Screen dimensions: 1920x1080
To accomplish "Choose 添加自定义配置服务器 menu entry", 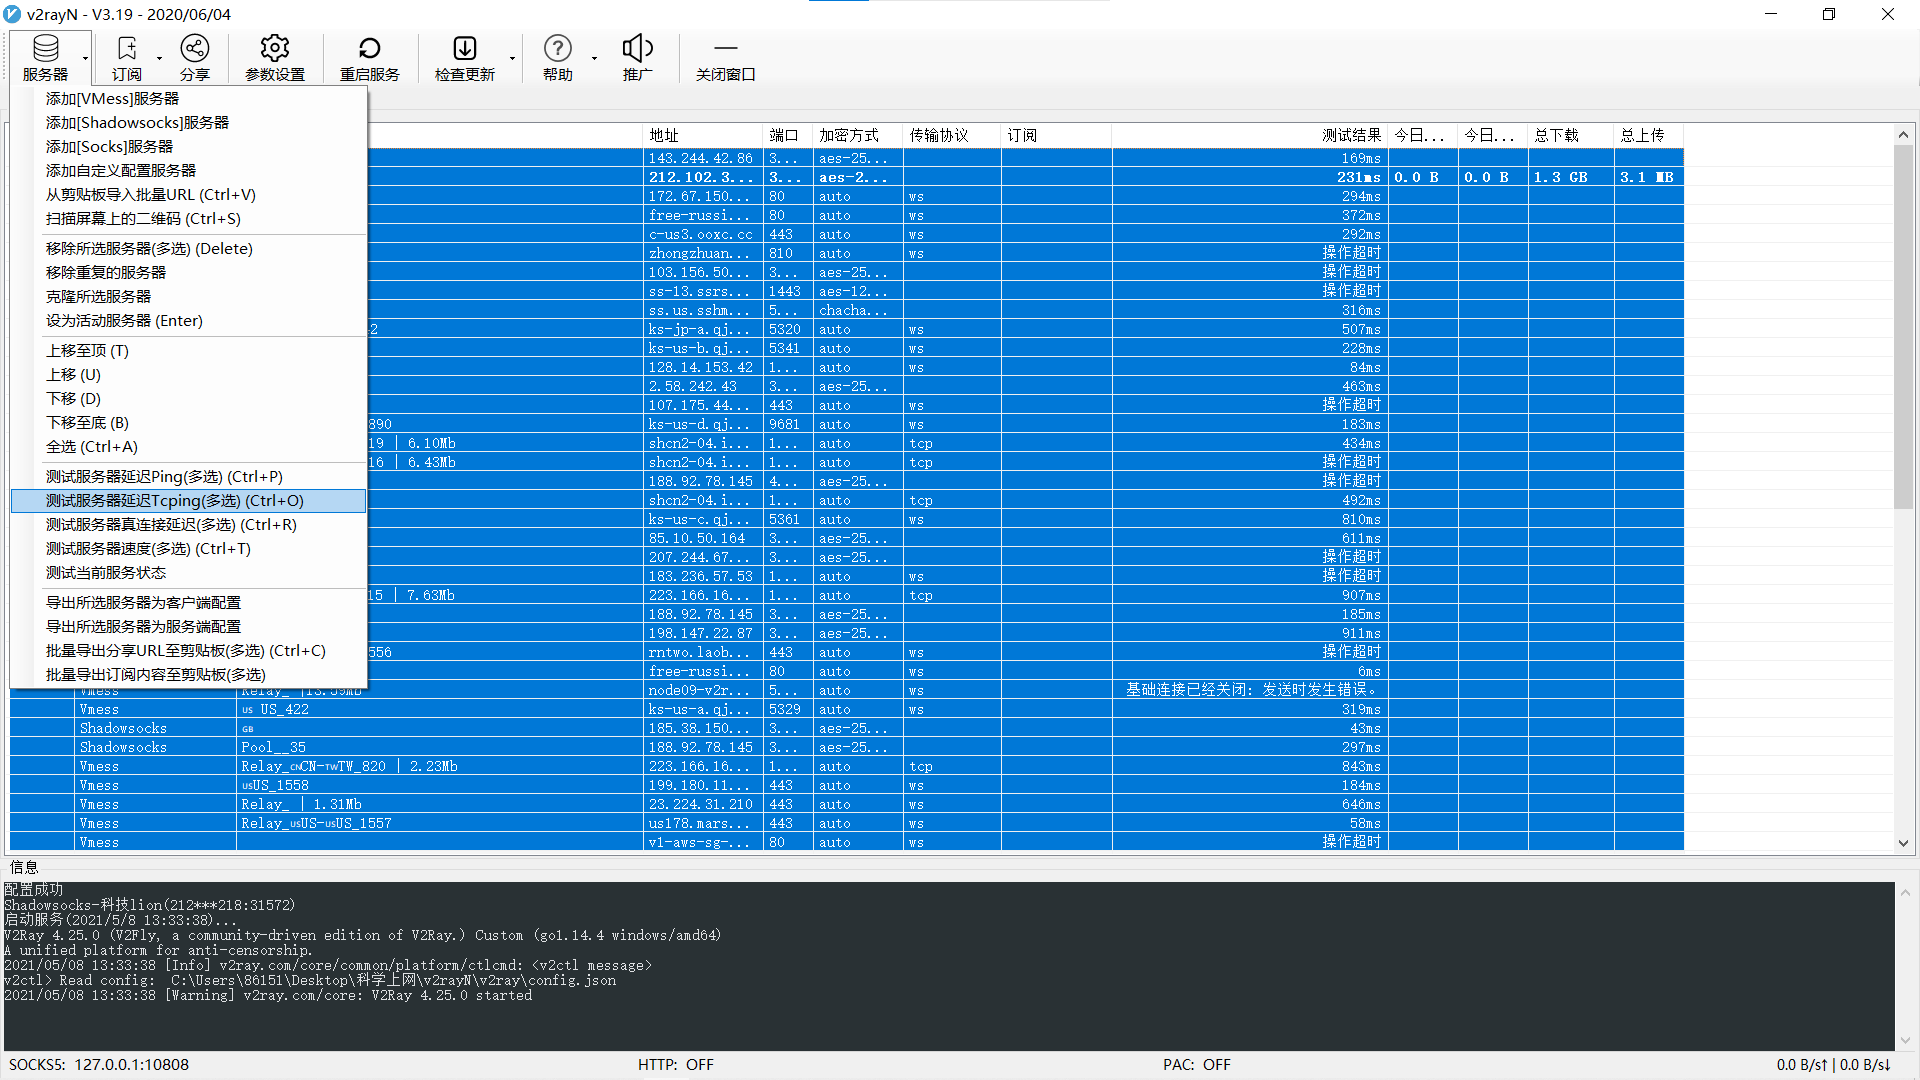I will pyautogui.click(x=188, y=170).
